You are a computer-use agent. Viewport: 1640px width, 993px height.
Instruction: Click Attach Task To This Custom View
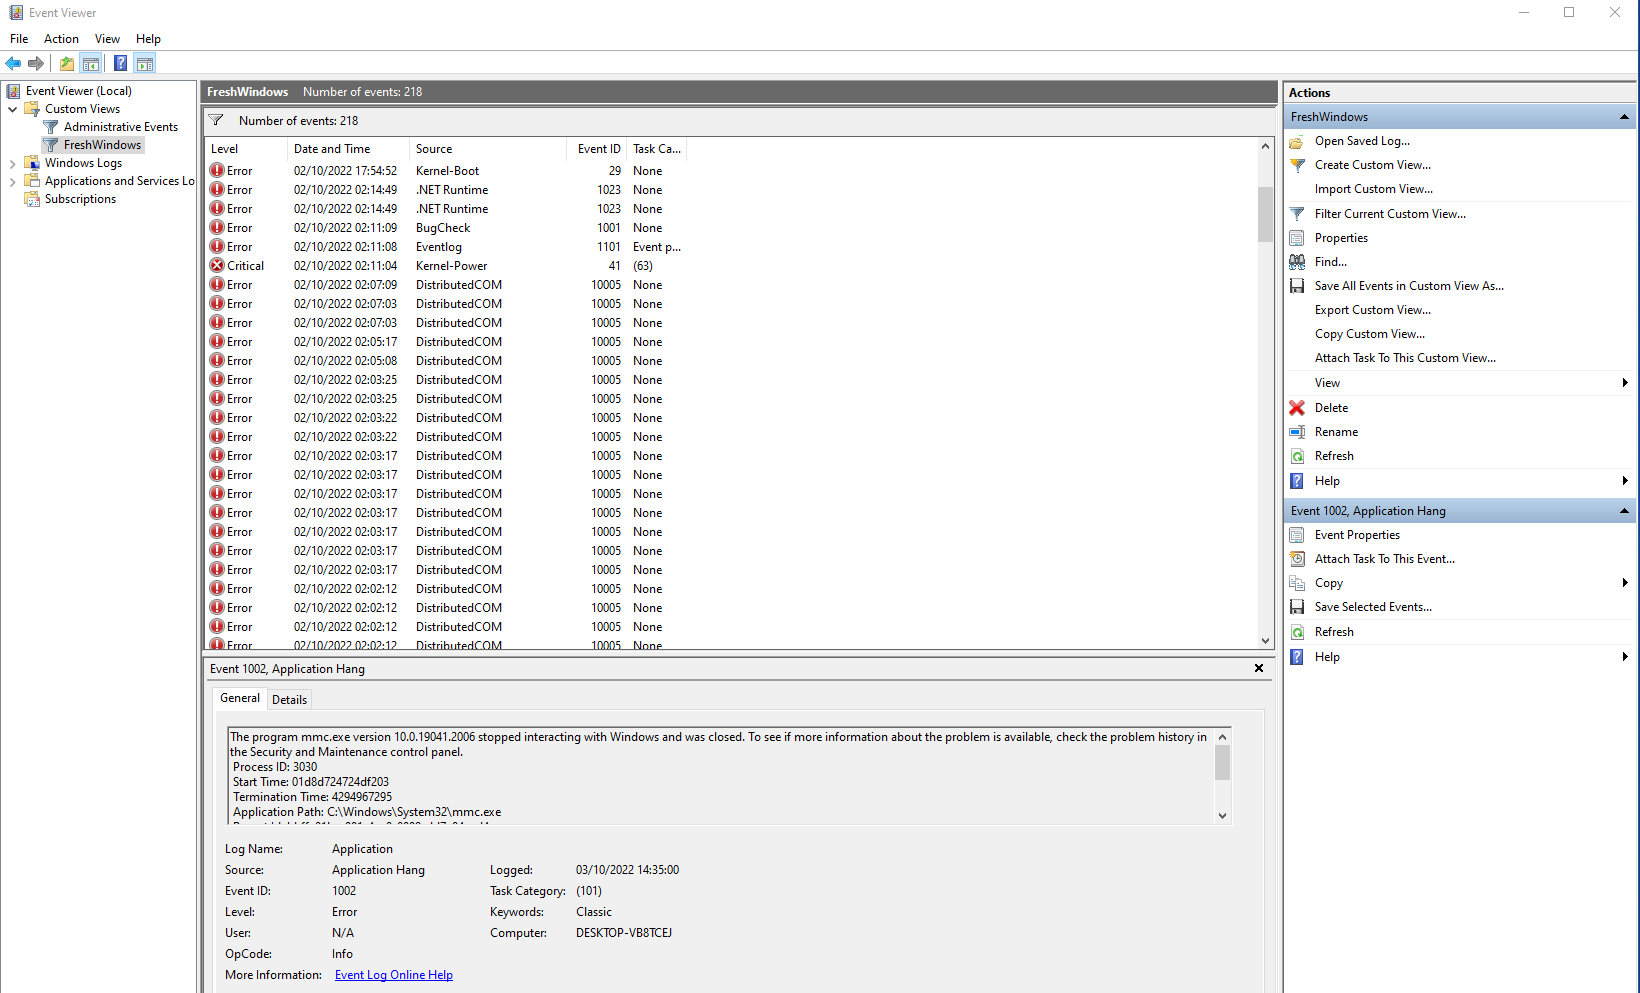(x=1406, y=358)
